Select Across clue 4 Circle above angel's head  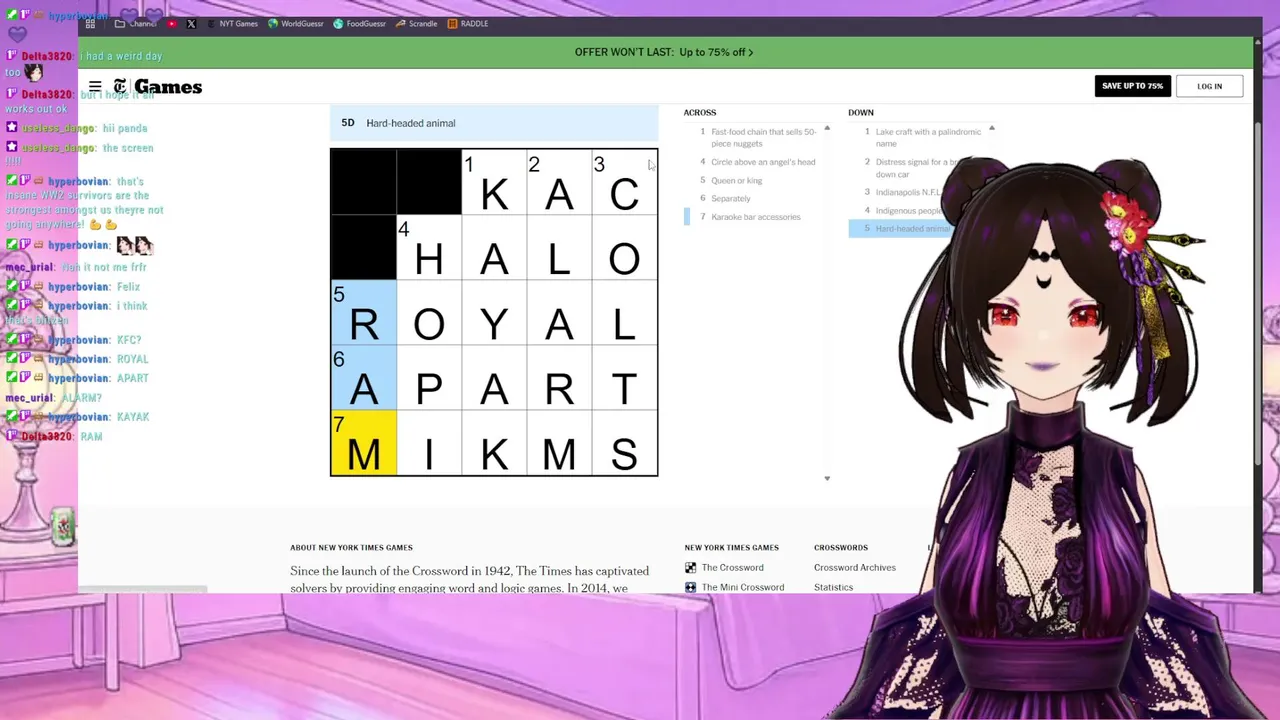(756, 162)
